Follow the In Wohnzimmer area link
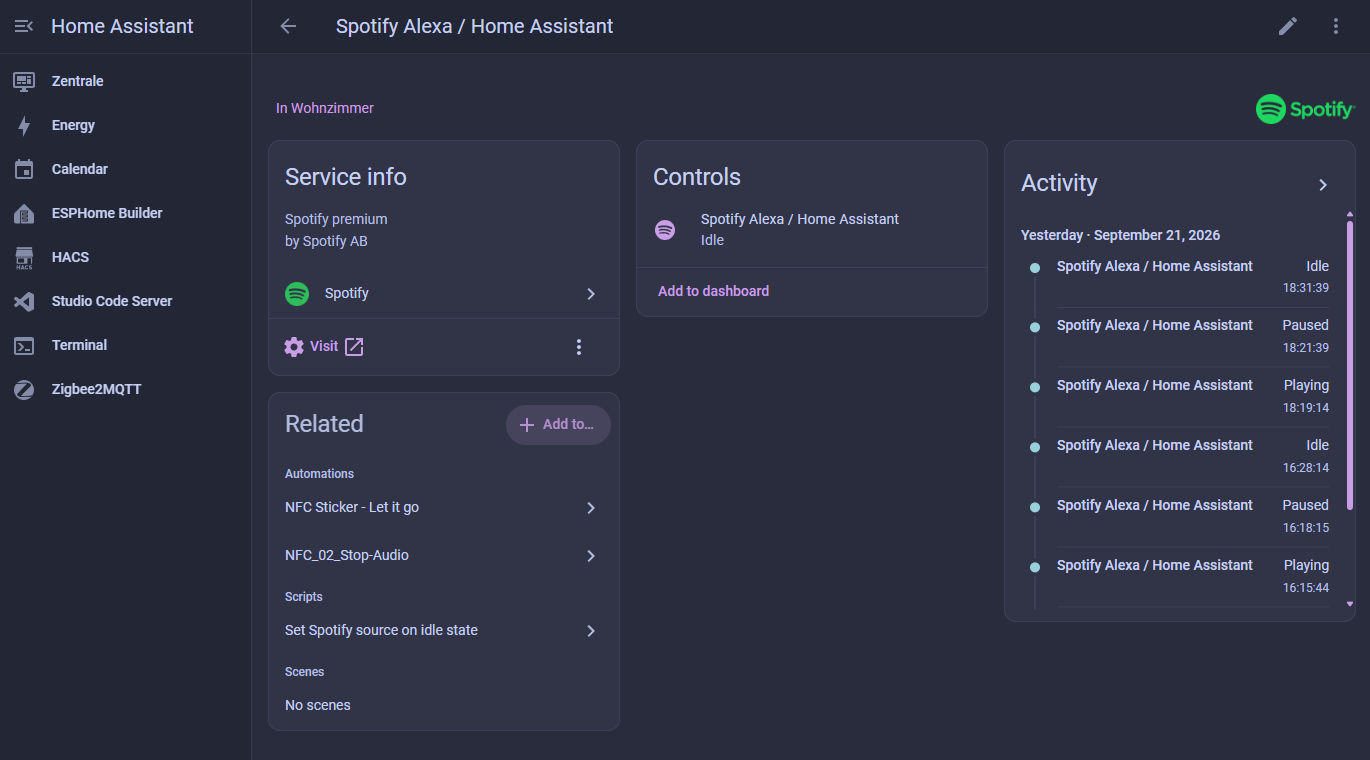Screen dimensions: 1370x760 point(325,108)
